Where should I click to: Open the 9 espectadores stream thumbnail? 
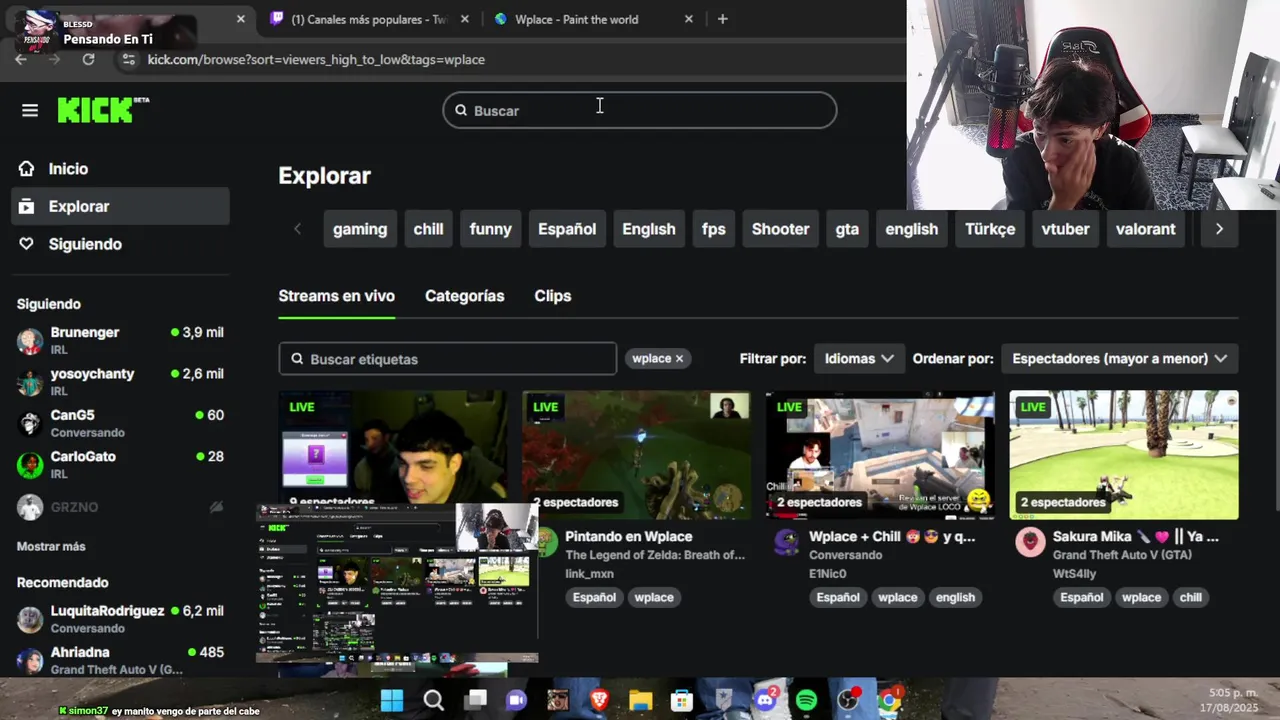pos(392,447)
